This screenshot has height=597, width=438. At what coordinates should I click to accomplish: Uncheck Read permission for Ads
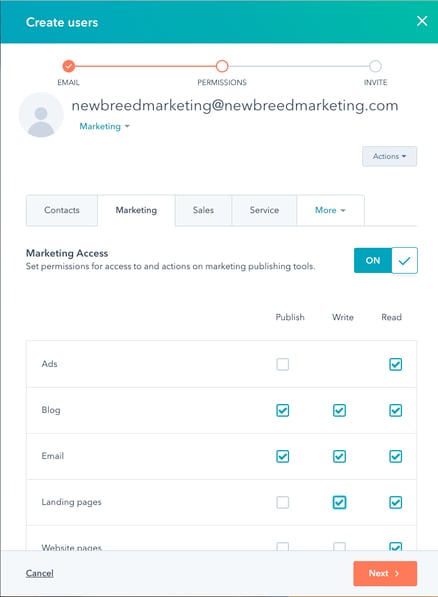[x=395, y=364]
